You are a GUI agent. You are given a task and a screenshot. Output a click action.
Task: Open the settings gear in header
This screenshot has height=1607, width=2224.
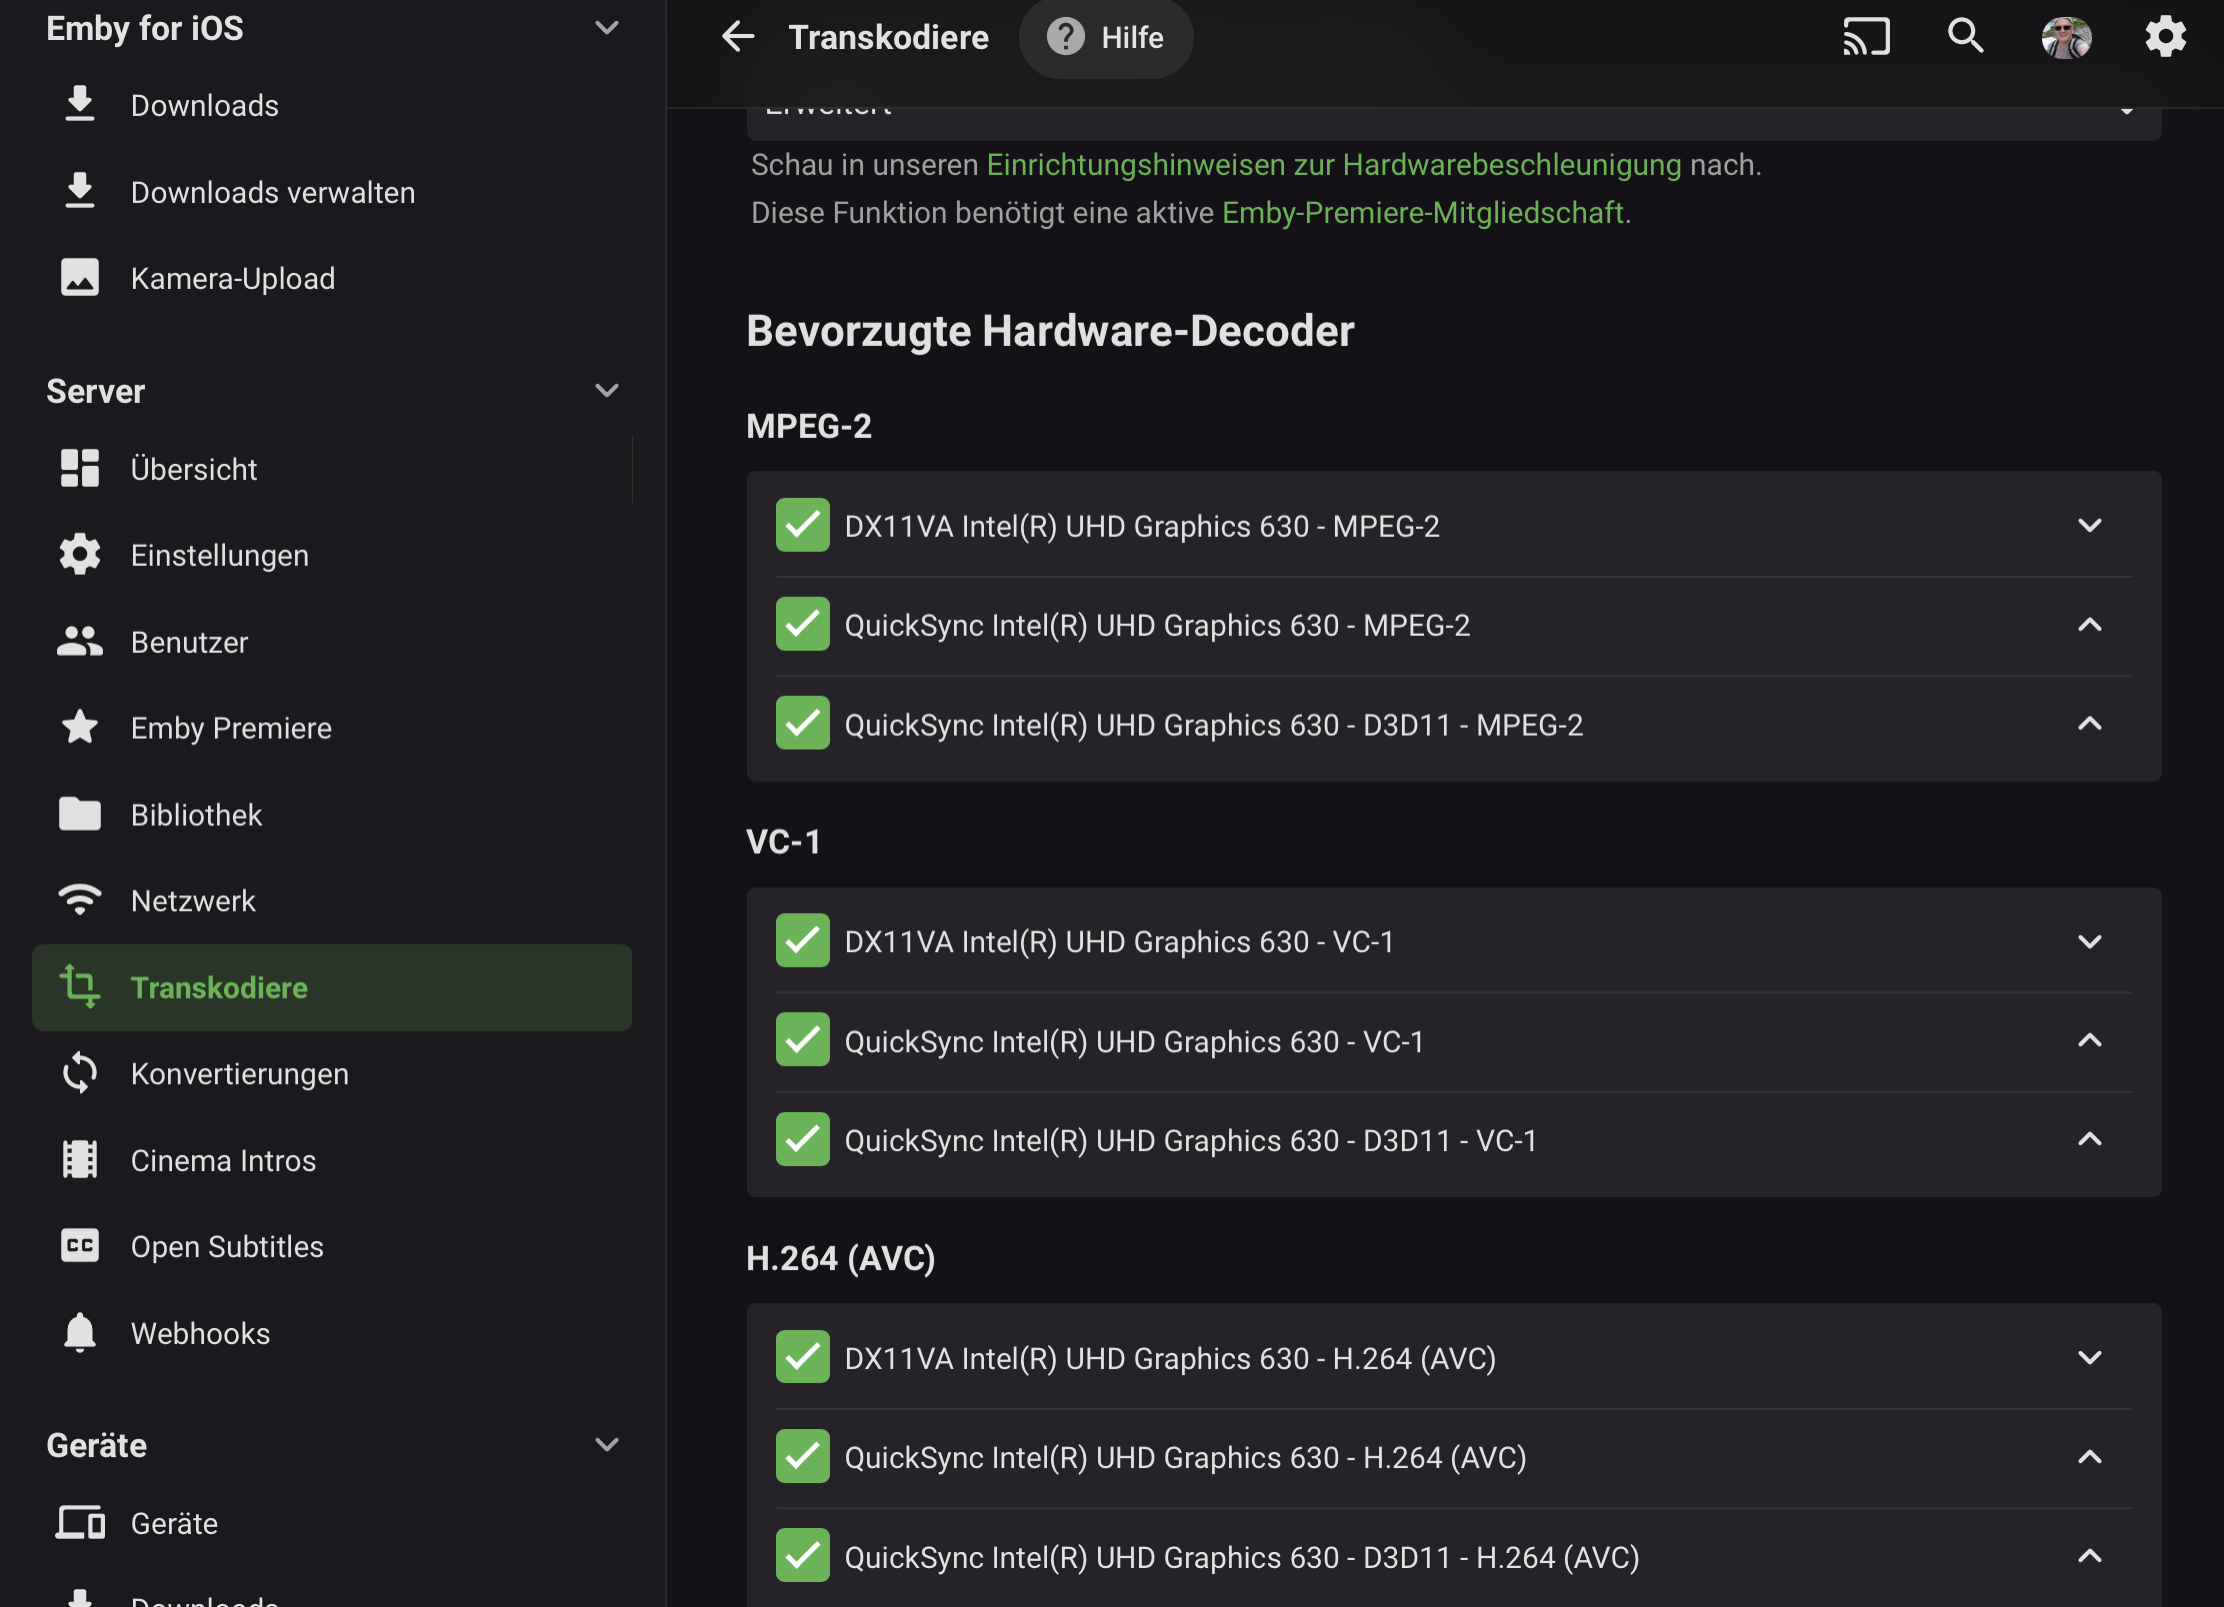click(x=2165, y=37)
